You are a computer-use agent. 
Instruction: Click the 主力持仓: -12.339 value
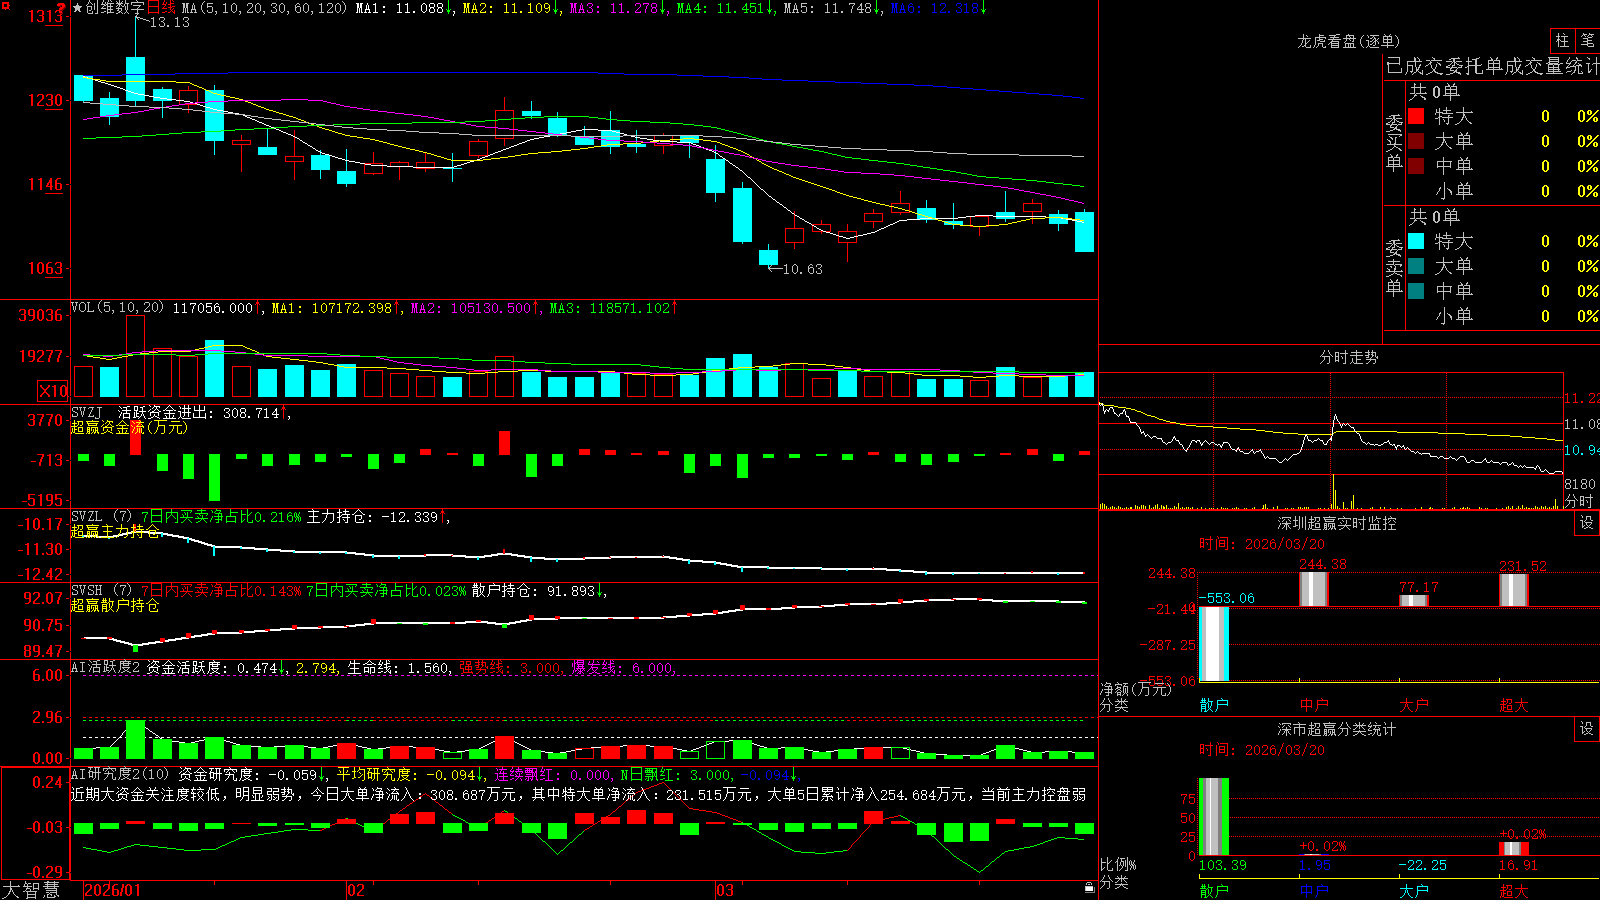[x=372, y=517]
